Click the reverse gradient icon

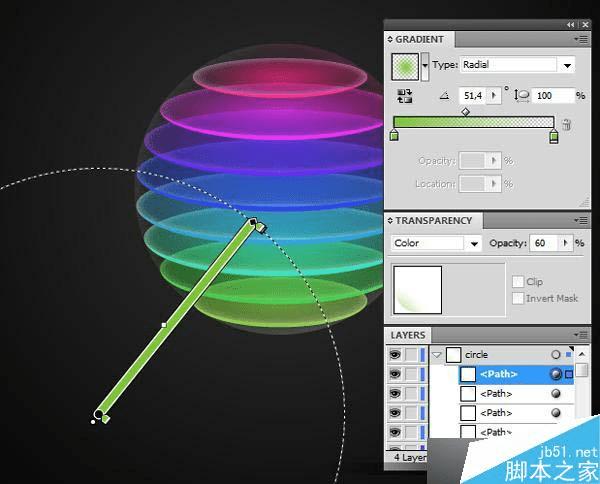click(x=404, y=96)
